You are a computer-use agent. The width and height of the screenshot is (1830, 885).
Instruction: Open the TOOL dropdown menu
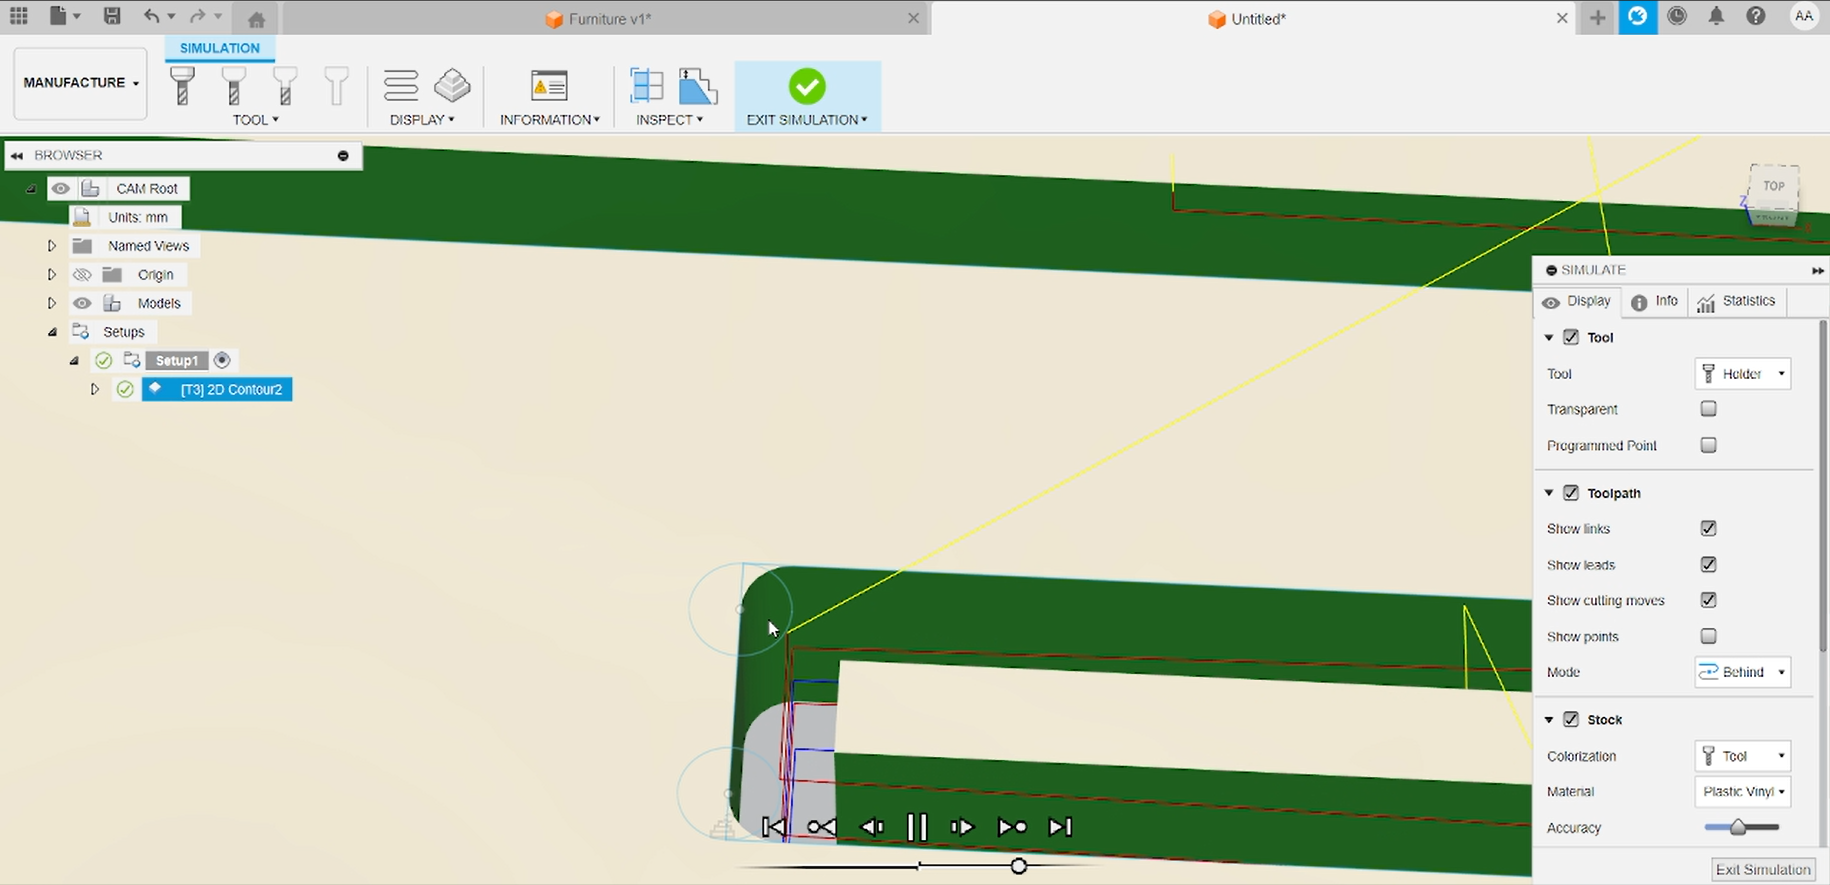[255, 120]
